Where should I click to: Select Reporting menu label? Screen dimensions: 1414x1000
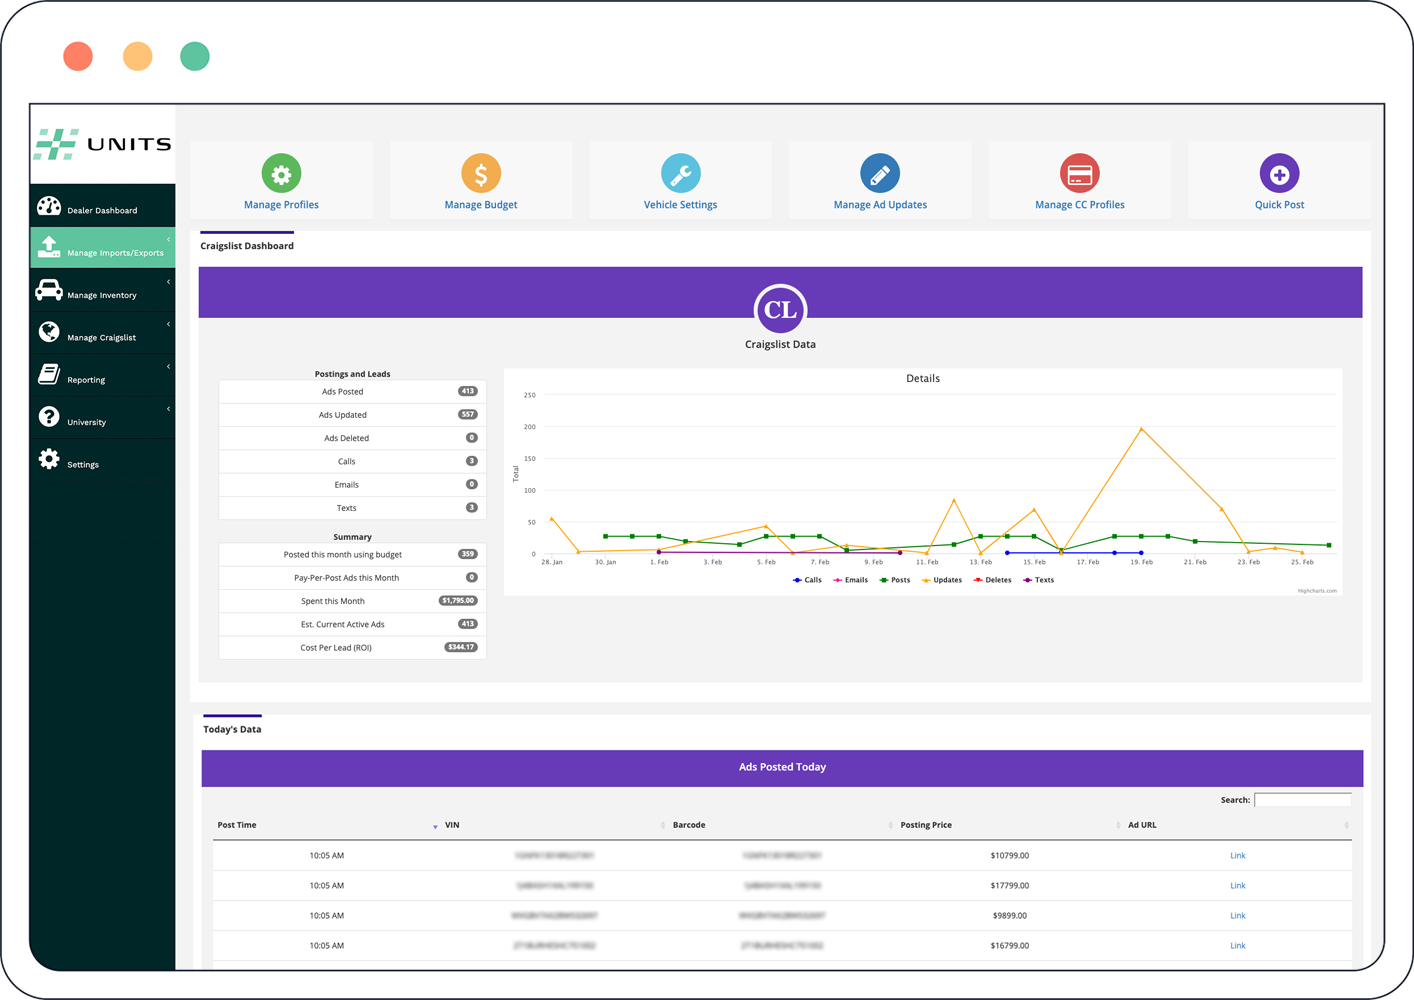click(86, 380)
